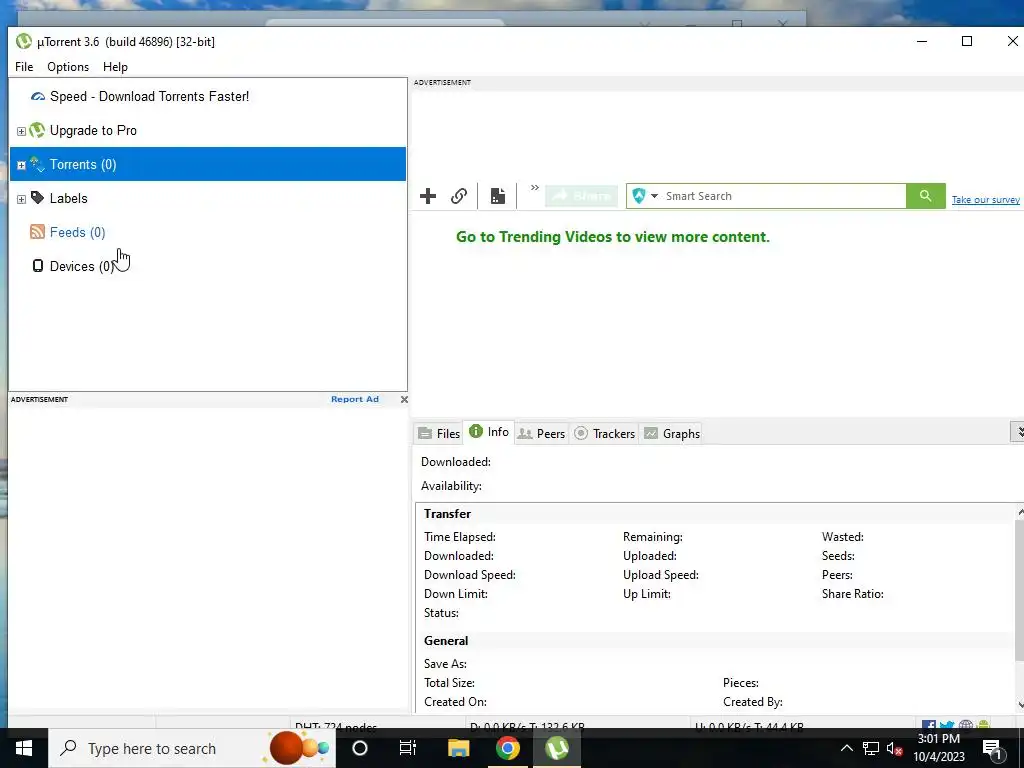
Task: Click the muted volume tray icon
Action: point(894,748)
